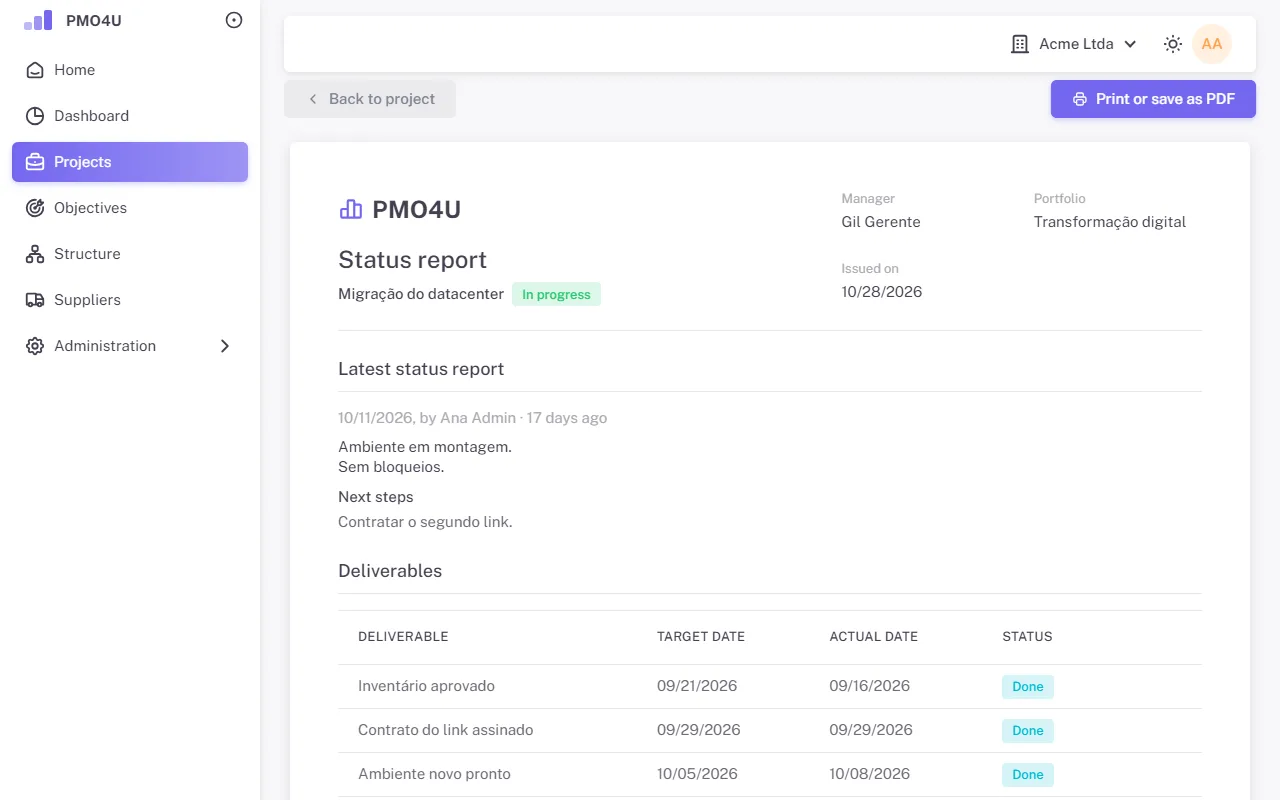The image size is (1280, 800).
Task: Click the Projects briefcase icon
Action: click(35, 162)
